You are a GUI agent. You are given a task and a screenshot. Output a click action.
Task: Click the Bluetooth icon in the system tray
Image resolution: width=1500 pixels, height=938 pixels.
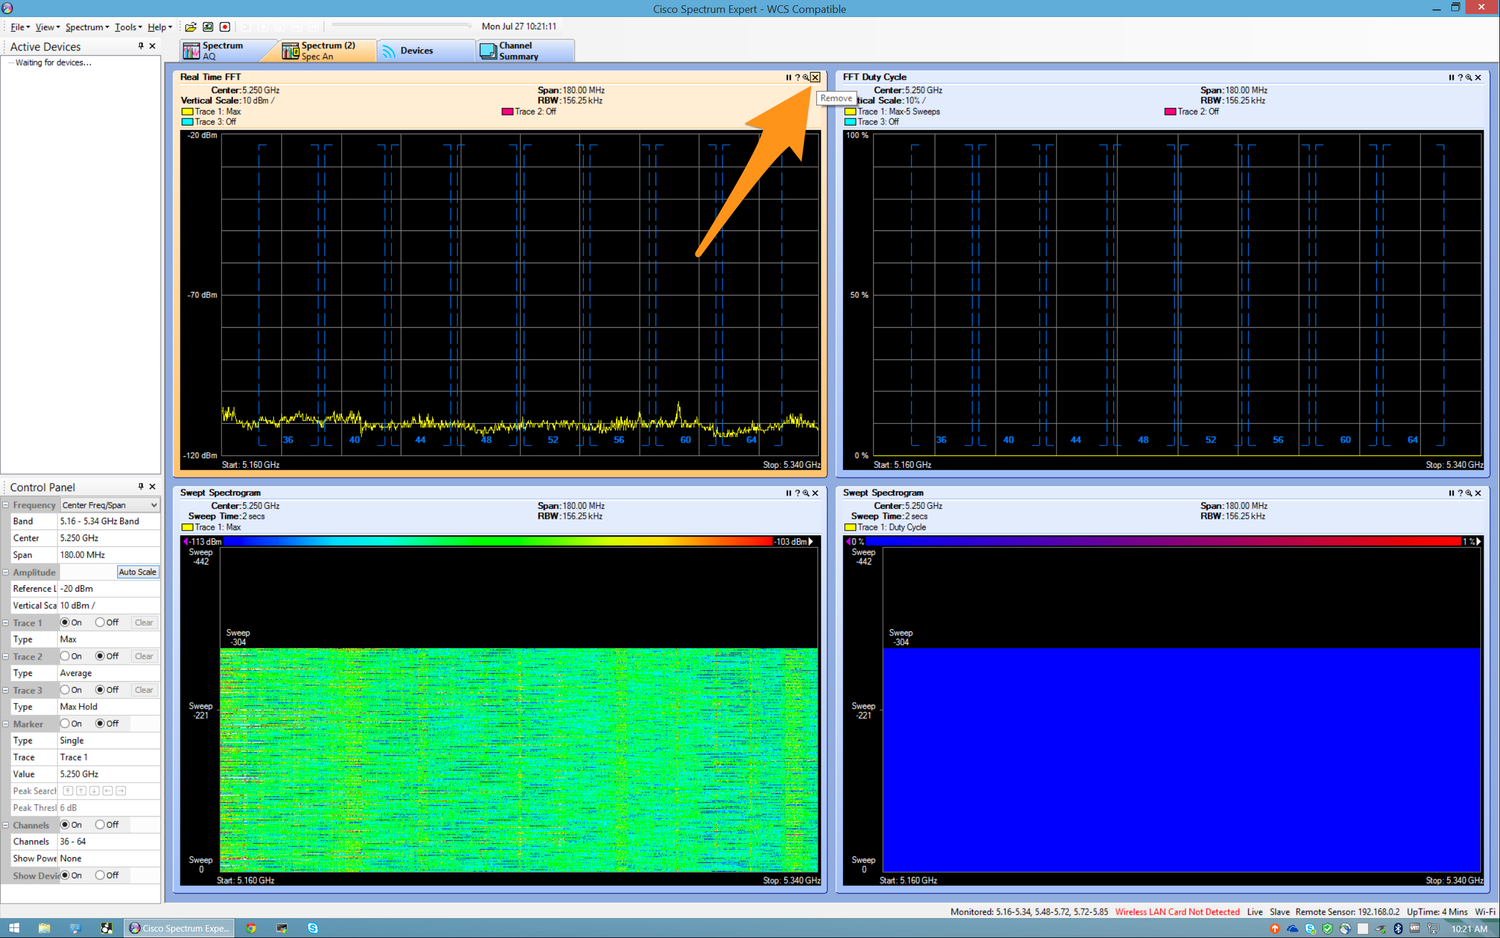[1398, 929]
